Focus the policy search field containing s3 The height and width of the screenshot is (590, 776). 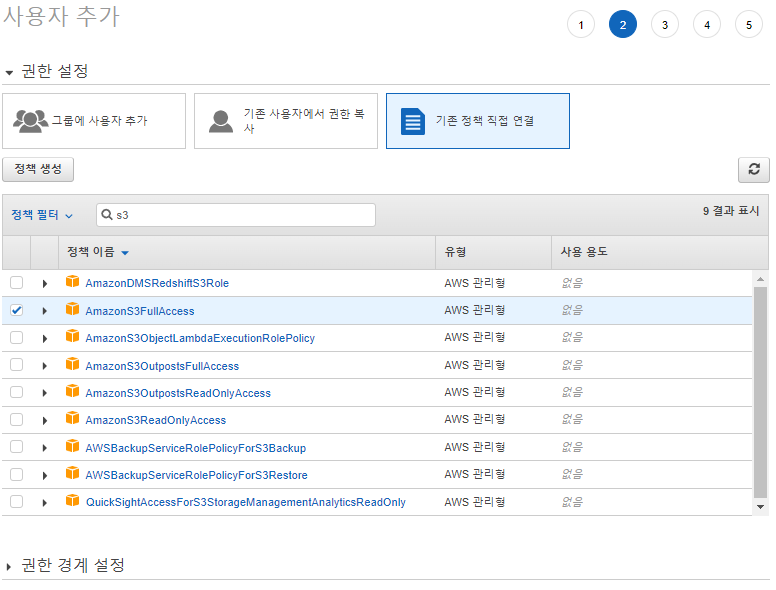click(236, 215)
